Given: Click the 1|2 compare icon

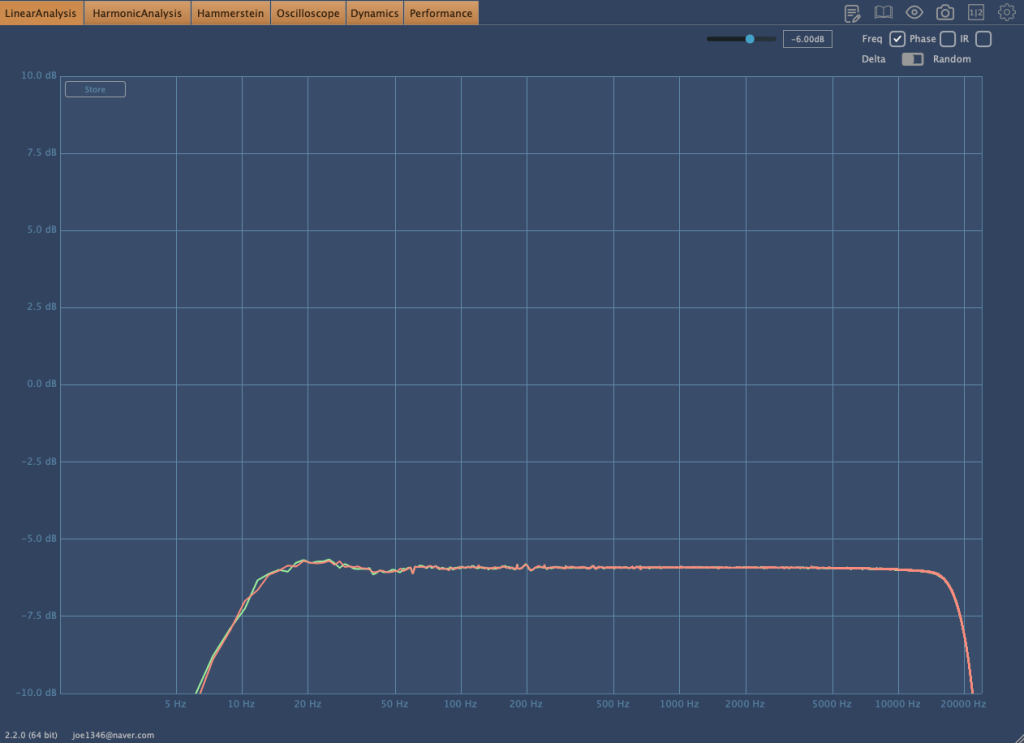Looking at the screenshot, I should point(975,13).
